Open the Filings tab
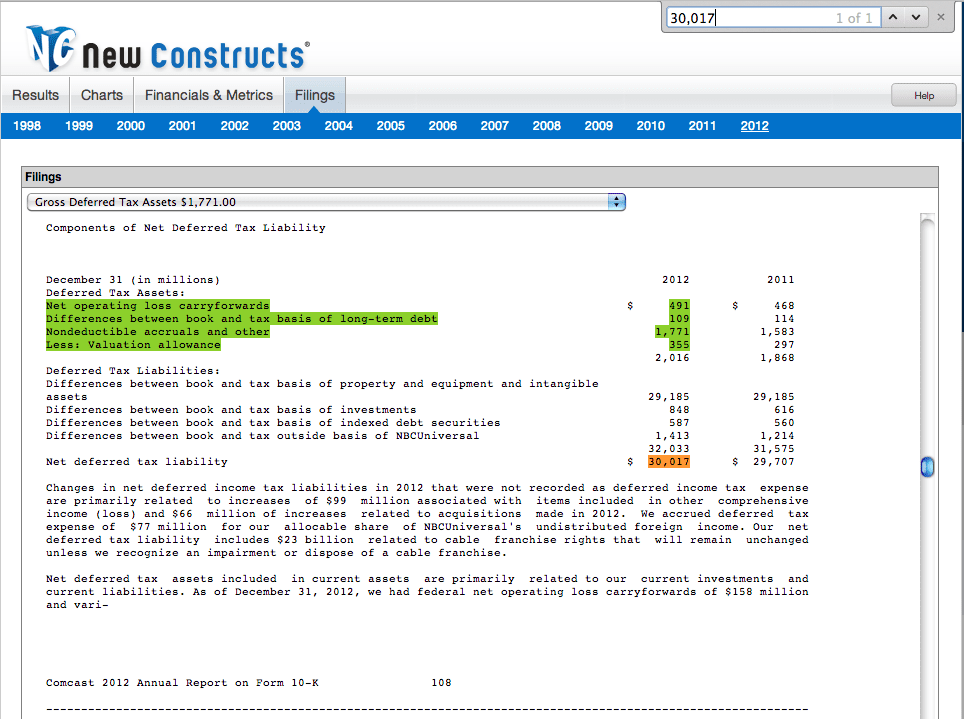Viewport: 964px width, 719px height. point(315,95)
